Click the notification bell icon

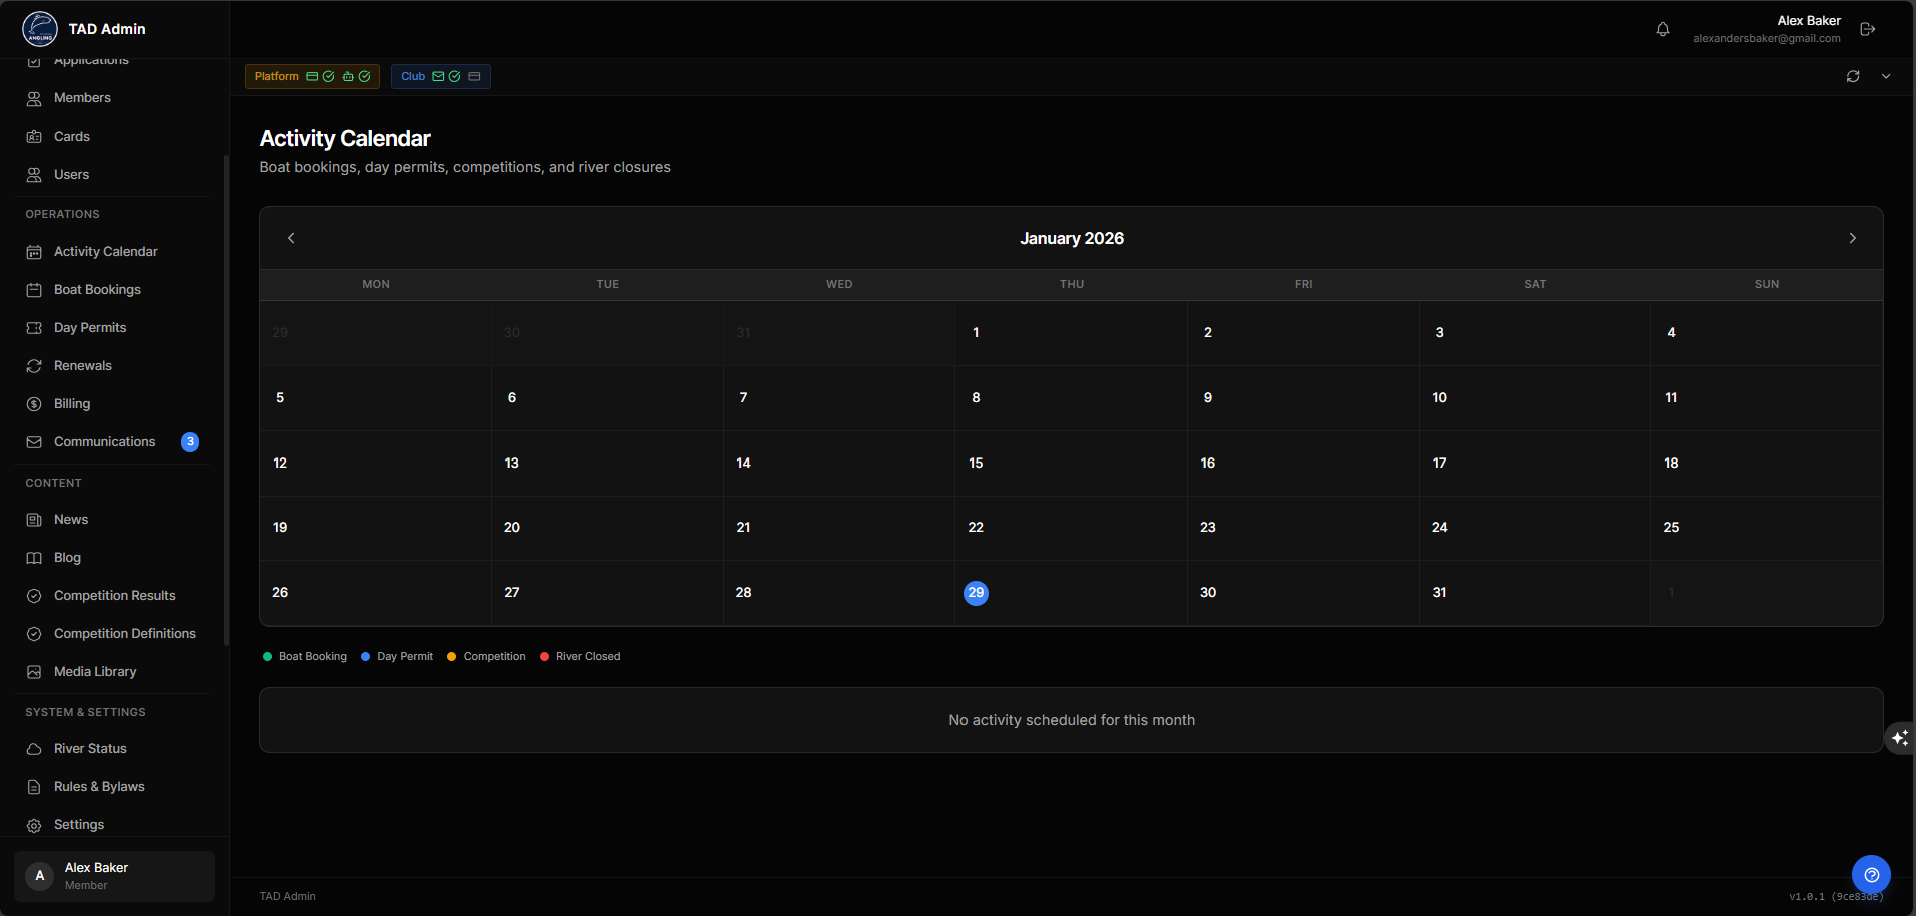[x=1662, y=29]
